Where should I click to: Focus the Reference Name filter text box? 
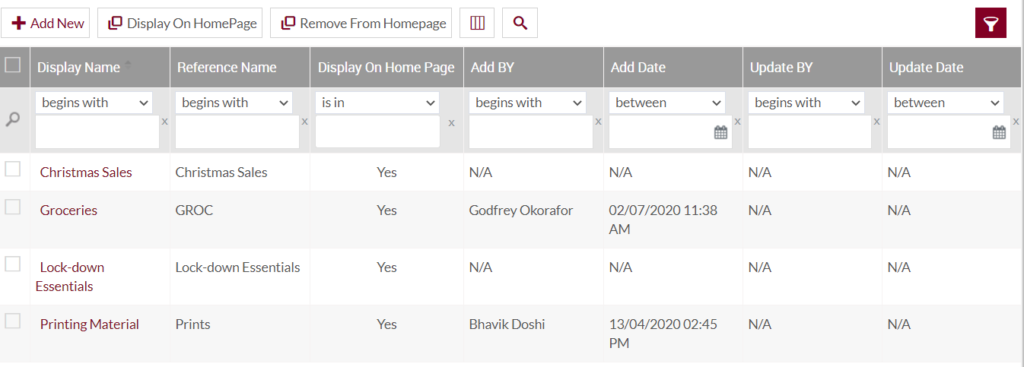pyautogui.click(x=237, y=132)
